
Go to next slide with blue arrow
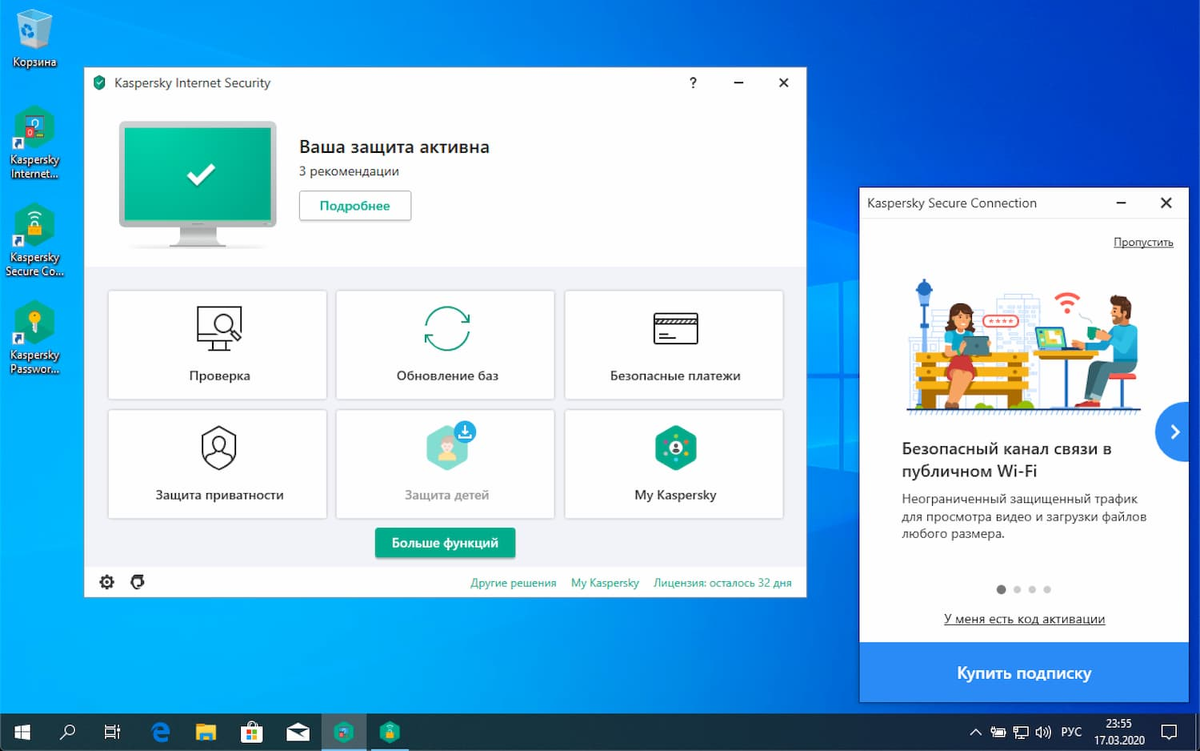[x=1171, y=432]
